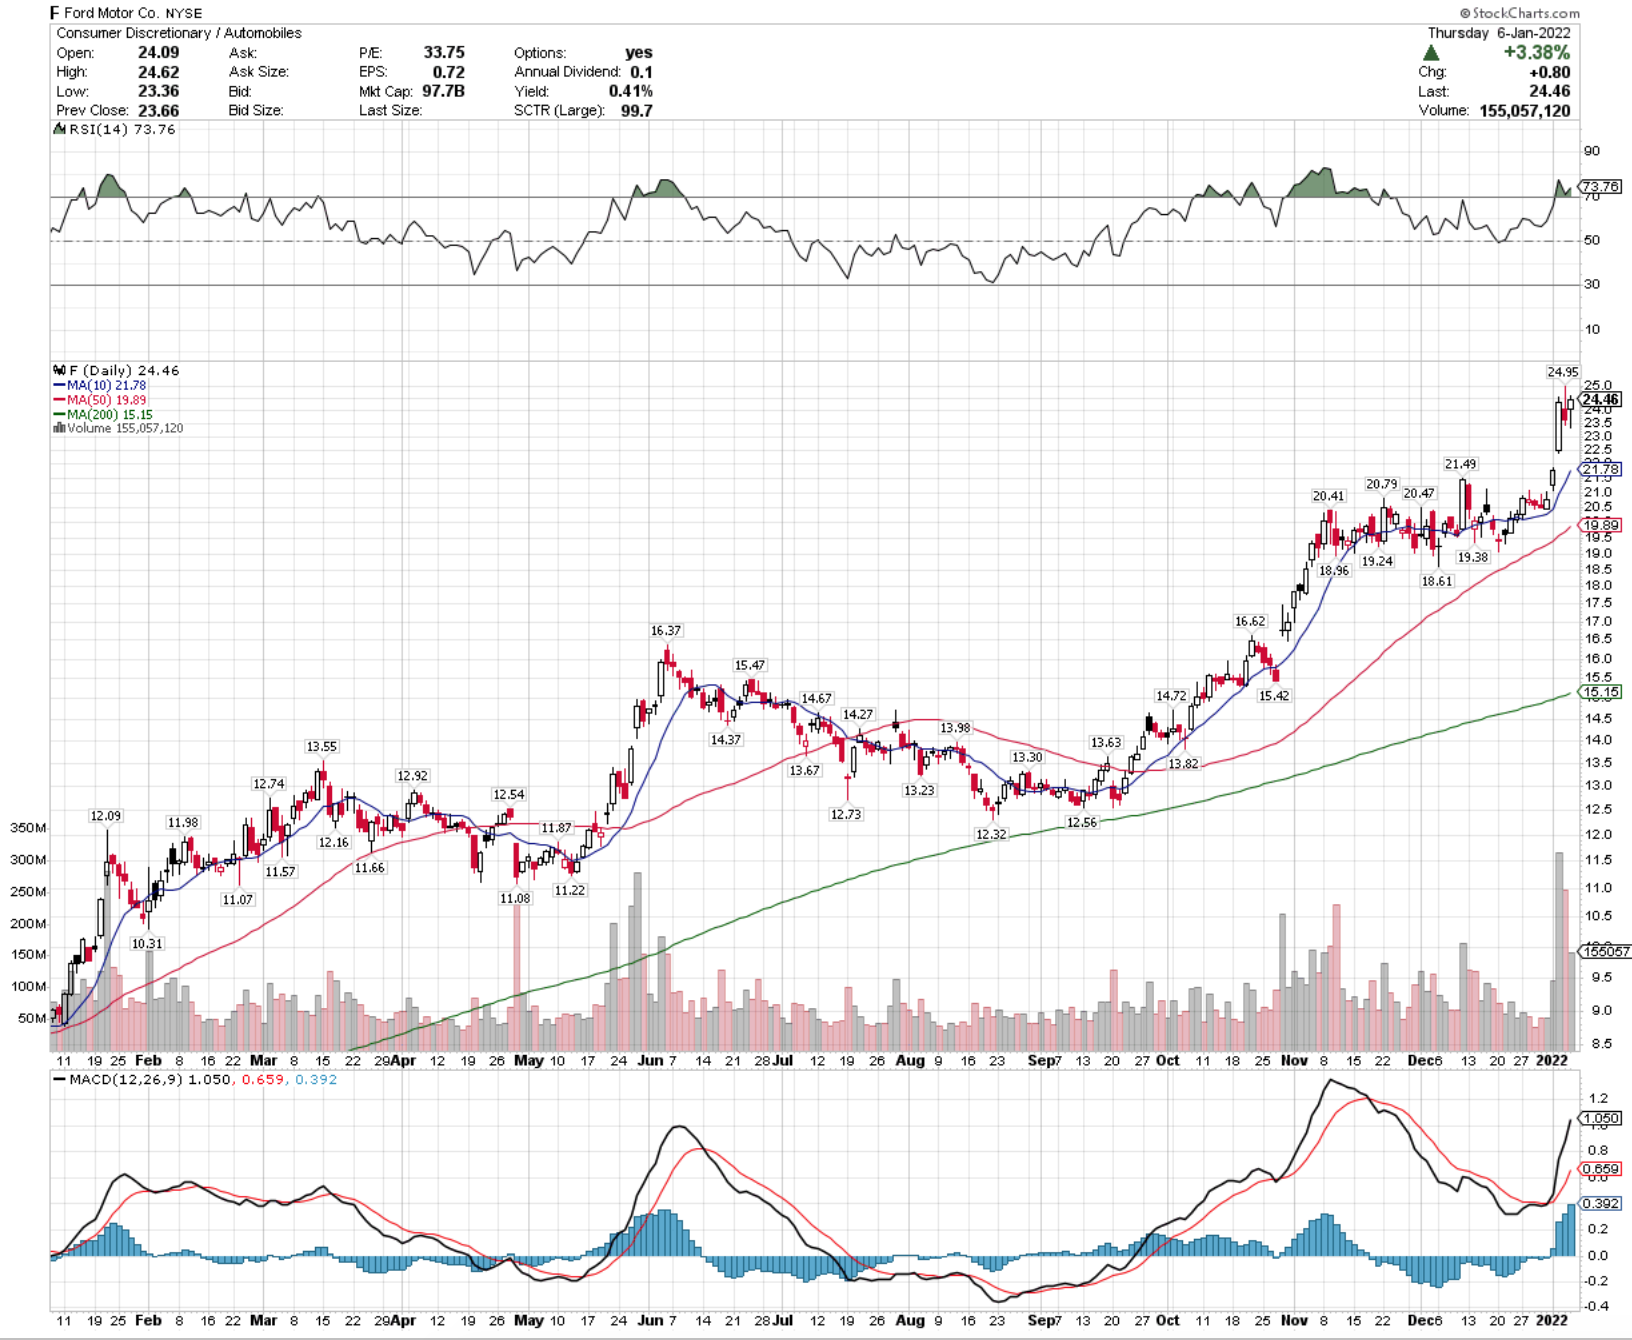The width and height of the screenshot is (1632, 1340).
Task: Click the red 0.659 signal tag on right axis
Action: (1600, 1169)
